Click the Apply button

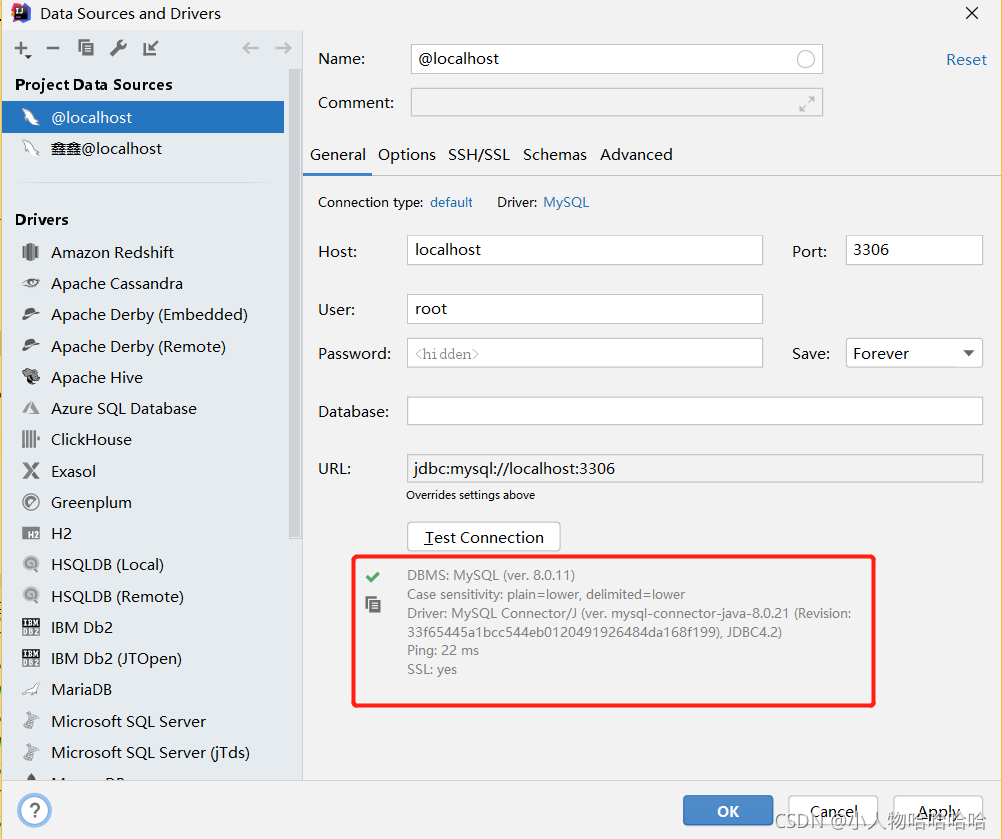pyautogui.click(x=937, y=810)
